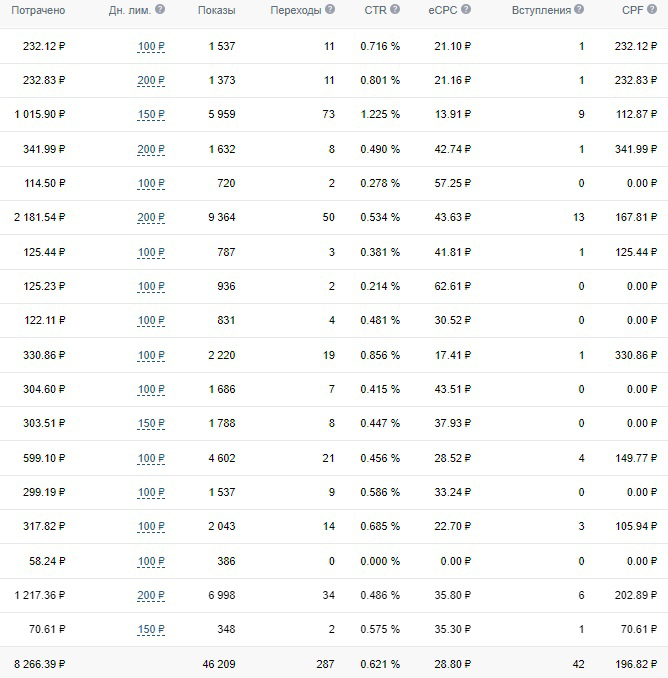
Task: Sort table by Потрачено column header
Action: point(38,10)
